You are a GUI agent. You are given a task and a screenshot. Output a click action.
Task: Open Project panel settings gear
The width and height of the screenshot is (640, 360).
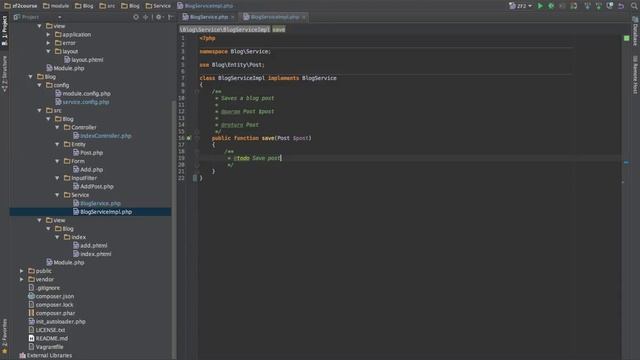159,17
